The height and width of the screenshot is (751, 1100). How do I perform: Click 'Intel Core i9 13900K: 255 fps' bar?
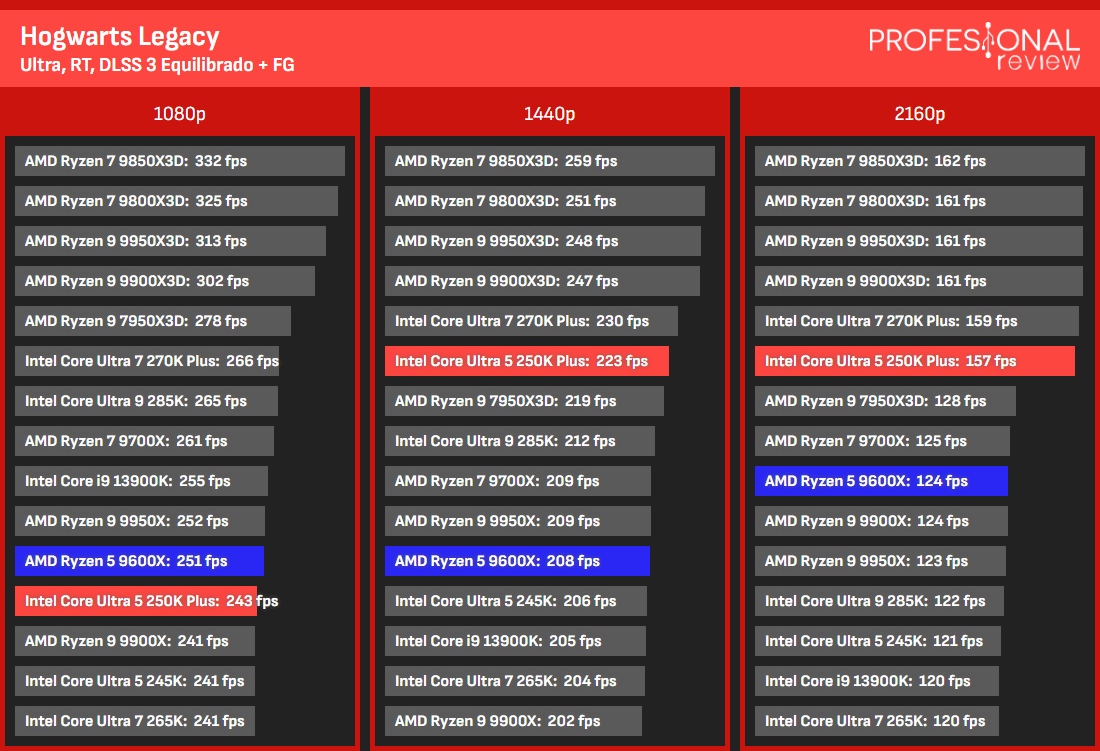(x=141, y=481)
